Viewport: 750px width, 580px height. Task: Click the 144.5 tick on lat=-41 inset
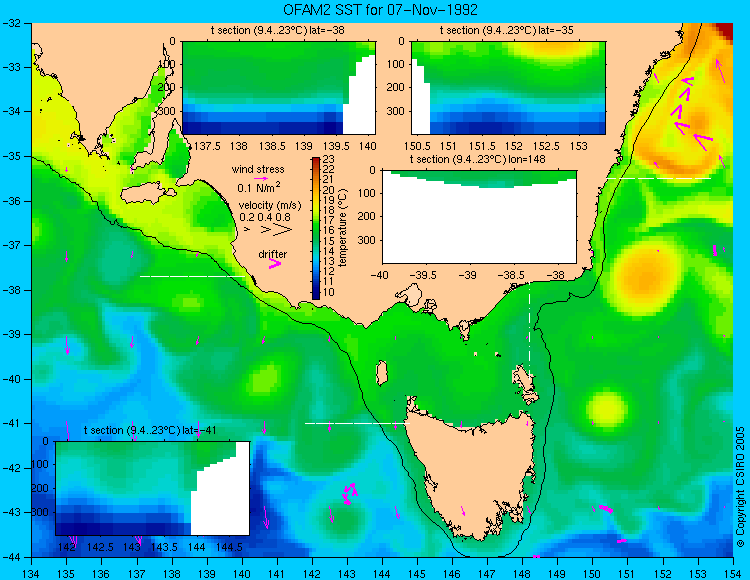tap(230, 547)
